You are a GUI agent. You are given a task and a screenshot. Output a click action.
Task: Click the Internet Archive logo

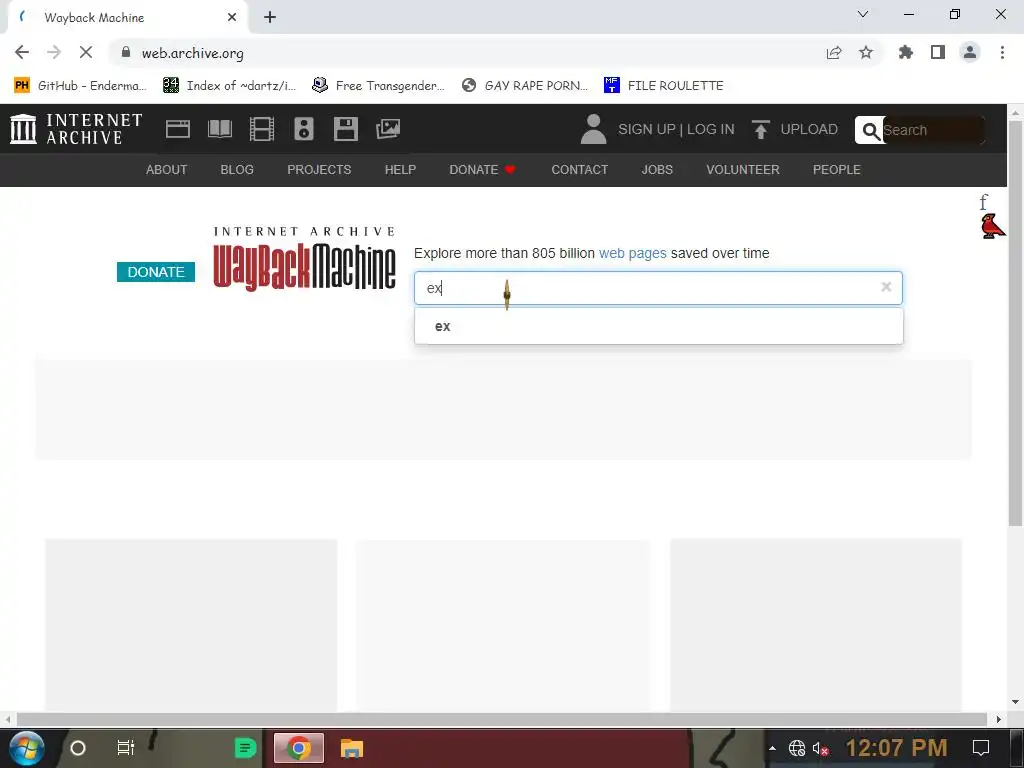[x=76, y=129]
